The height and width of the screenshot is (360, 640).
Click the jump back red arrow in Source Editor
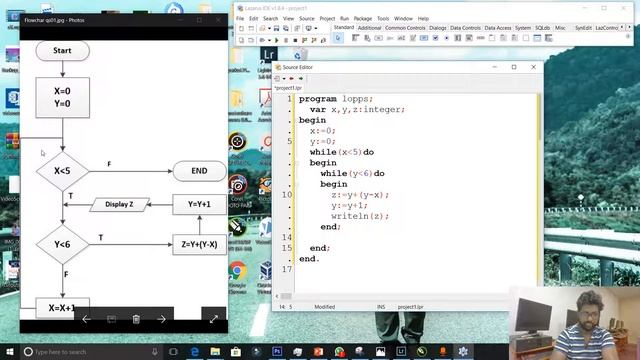291,78
